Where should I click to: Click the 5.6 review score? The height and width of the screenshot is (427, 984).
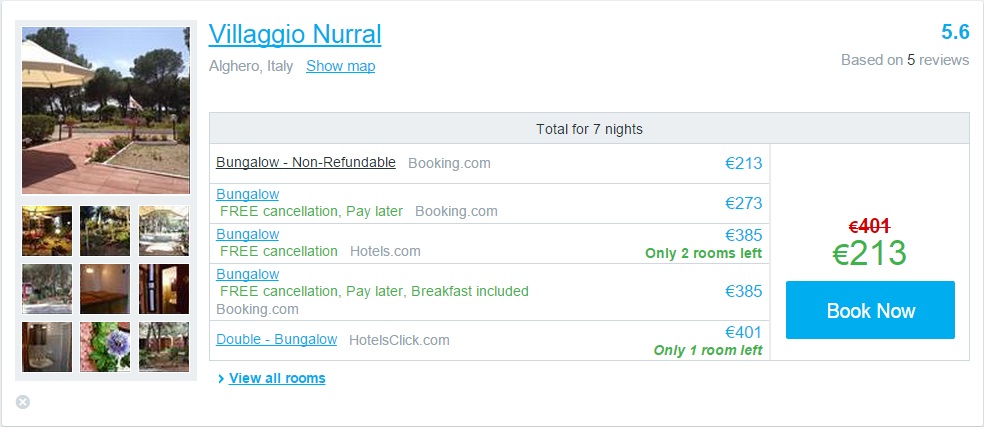click(955, 32)
